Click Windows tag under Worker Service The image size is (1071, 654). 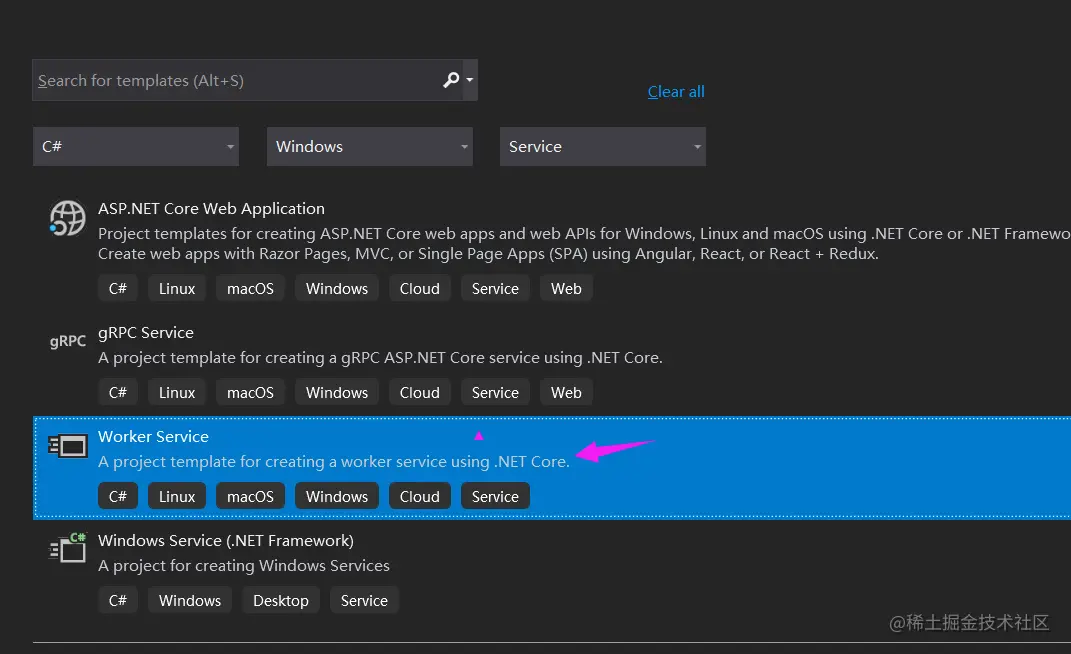click(x=337, y=496)
